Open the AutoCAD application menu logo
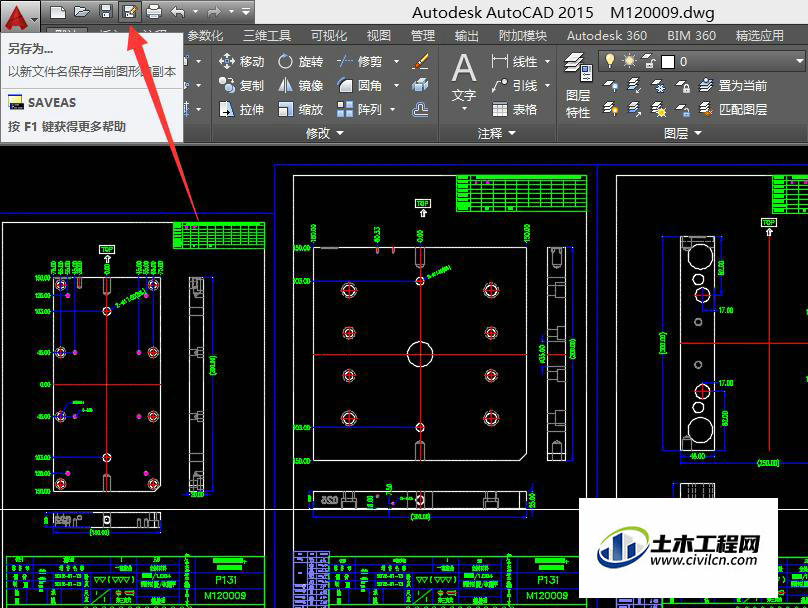This screenshot has width=808, height=608. tap(19, 16)
